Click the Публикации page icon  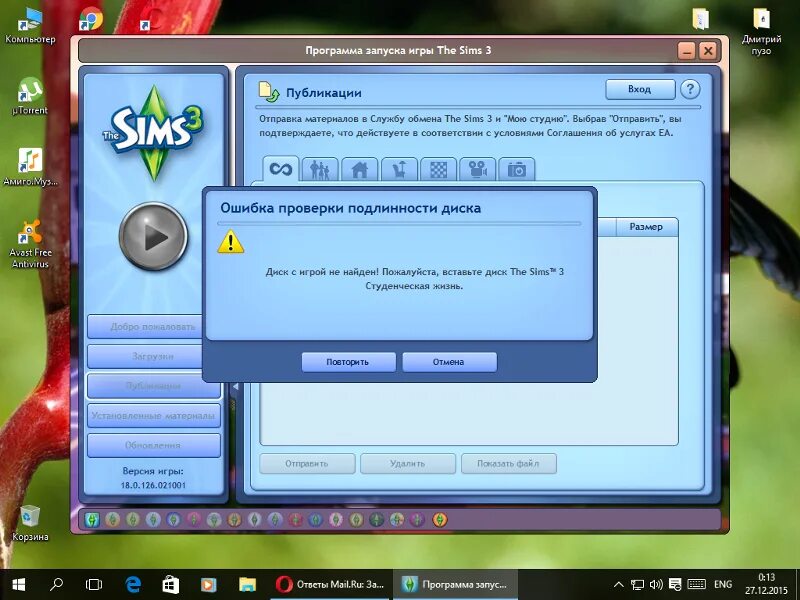click(x=269, y=92)
